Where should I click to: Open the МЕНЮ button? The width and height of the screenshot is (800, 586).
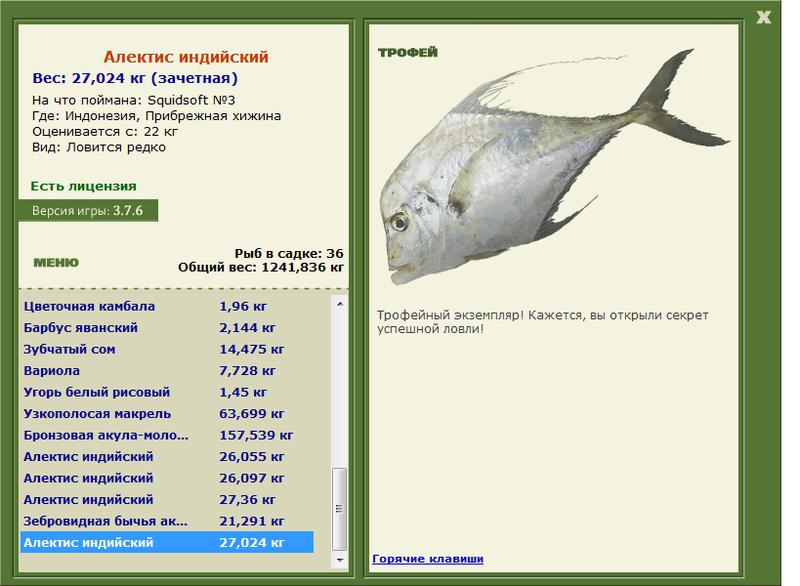click(56, 263)
